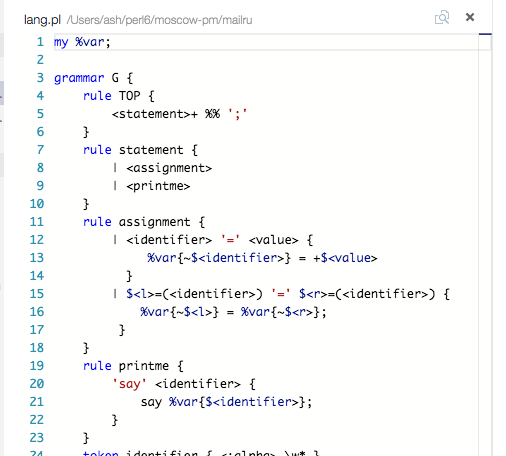Click line number 11 in gutter
506x456 pixels.
(37, 222)
